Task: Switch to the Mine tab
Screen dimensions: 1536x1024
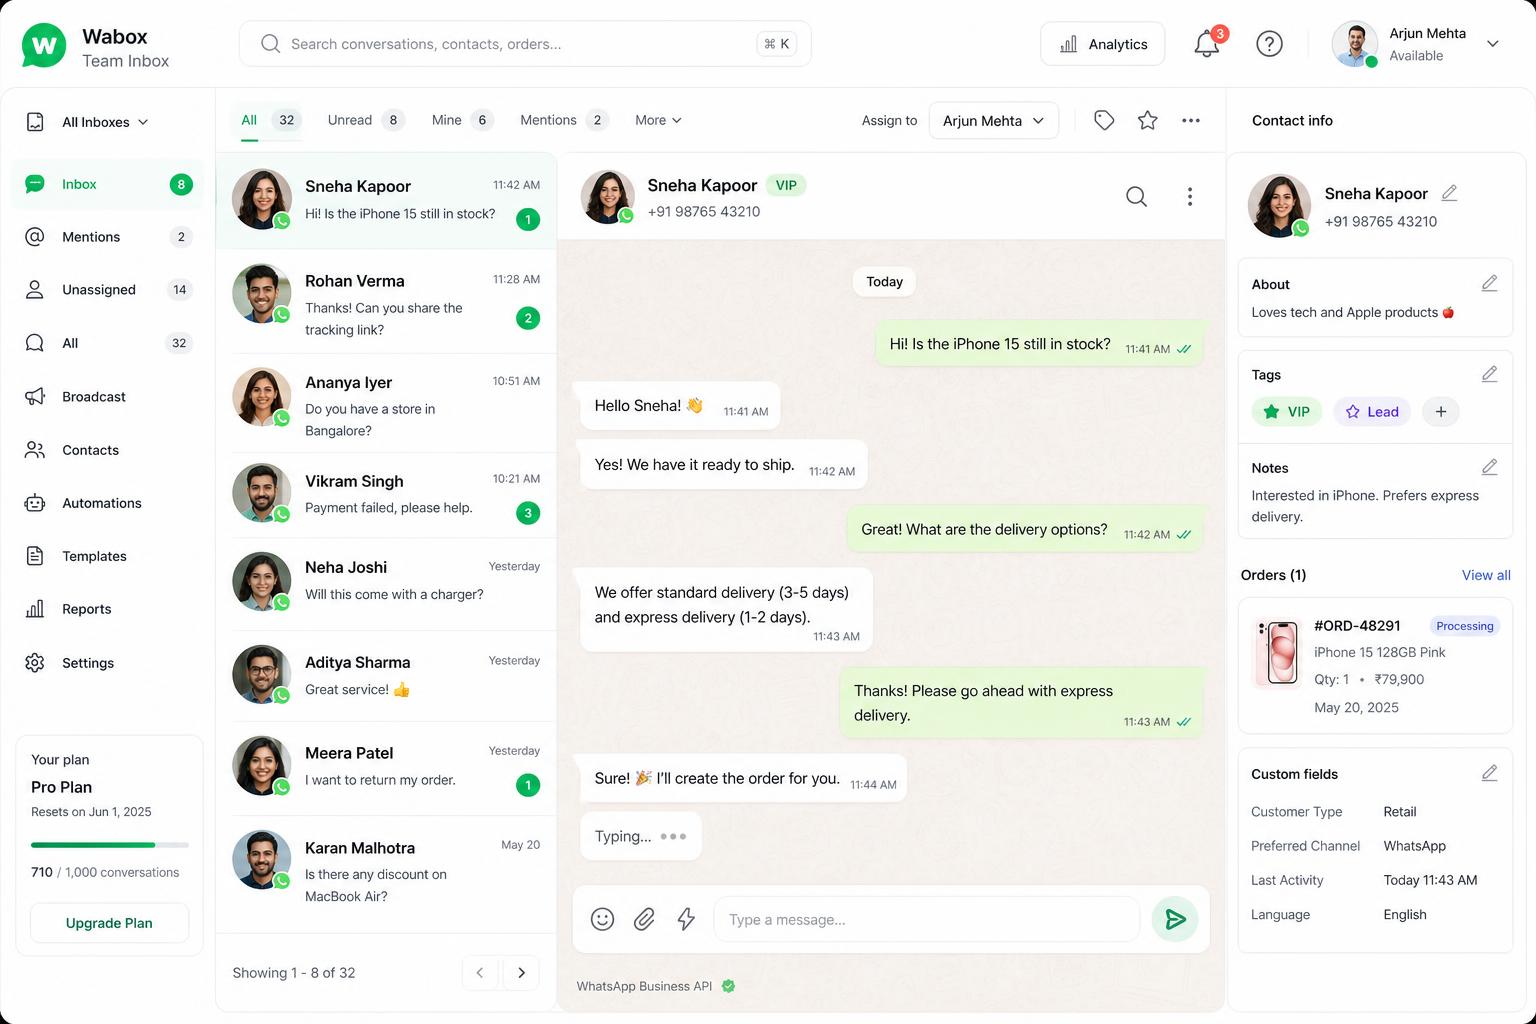Action: [x=462, y=120]
